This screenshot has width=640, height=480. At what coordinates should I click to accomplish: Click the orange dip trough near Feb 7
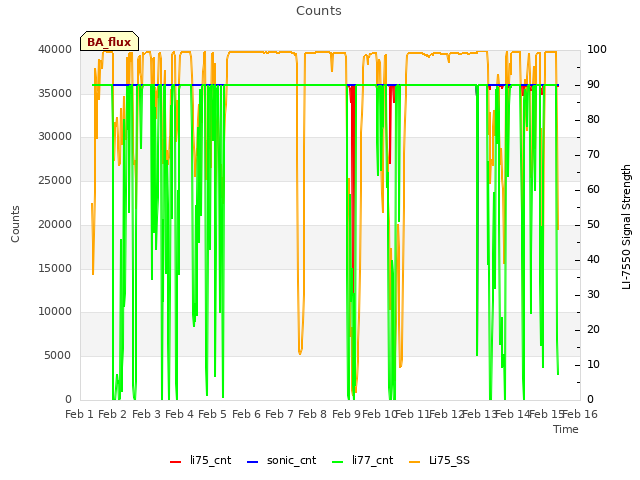(300, 351)
